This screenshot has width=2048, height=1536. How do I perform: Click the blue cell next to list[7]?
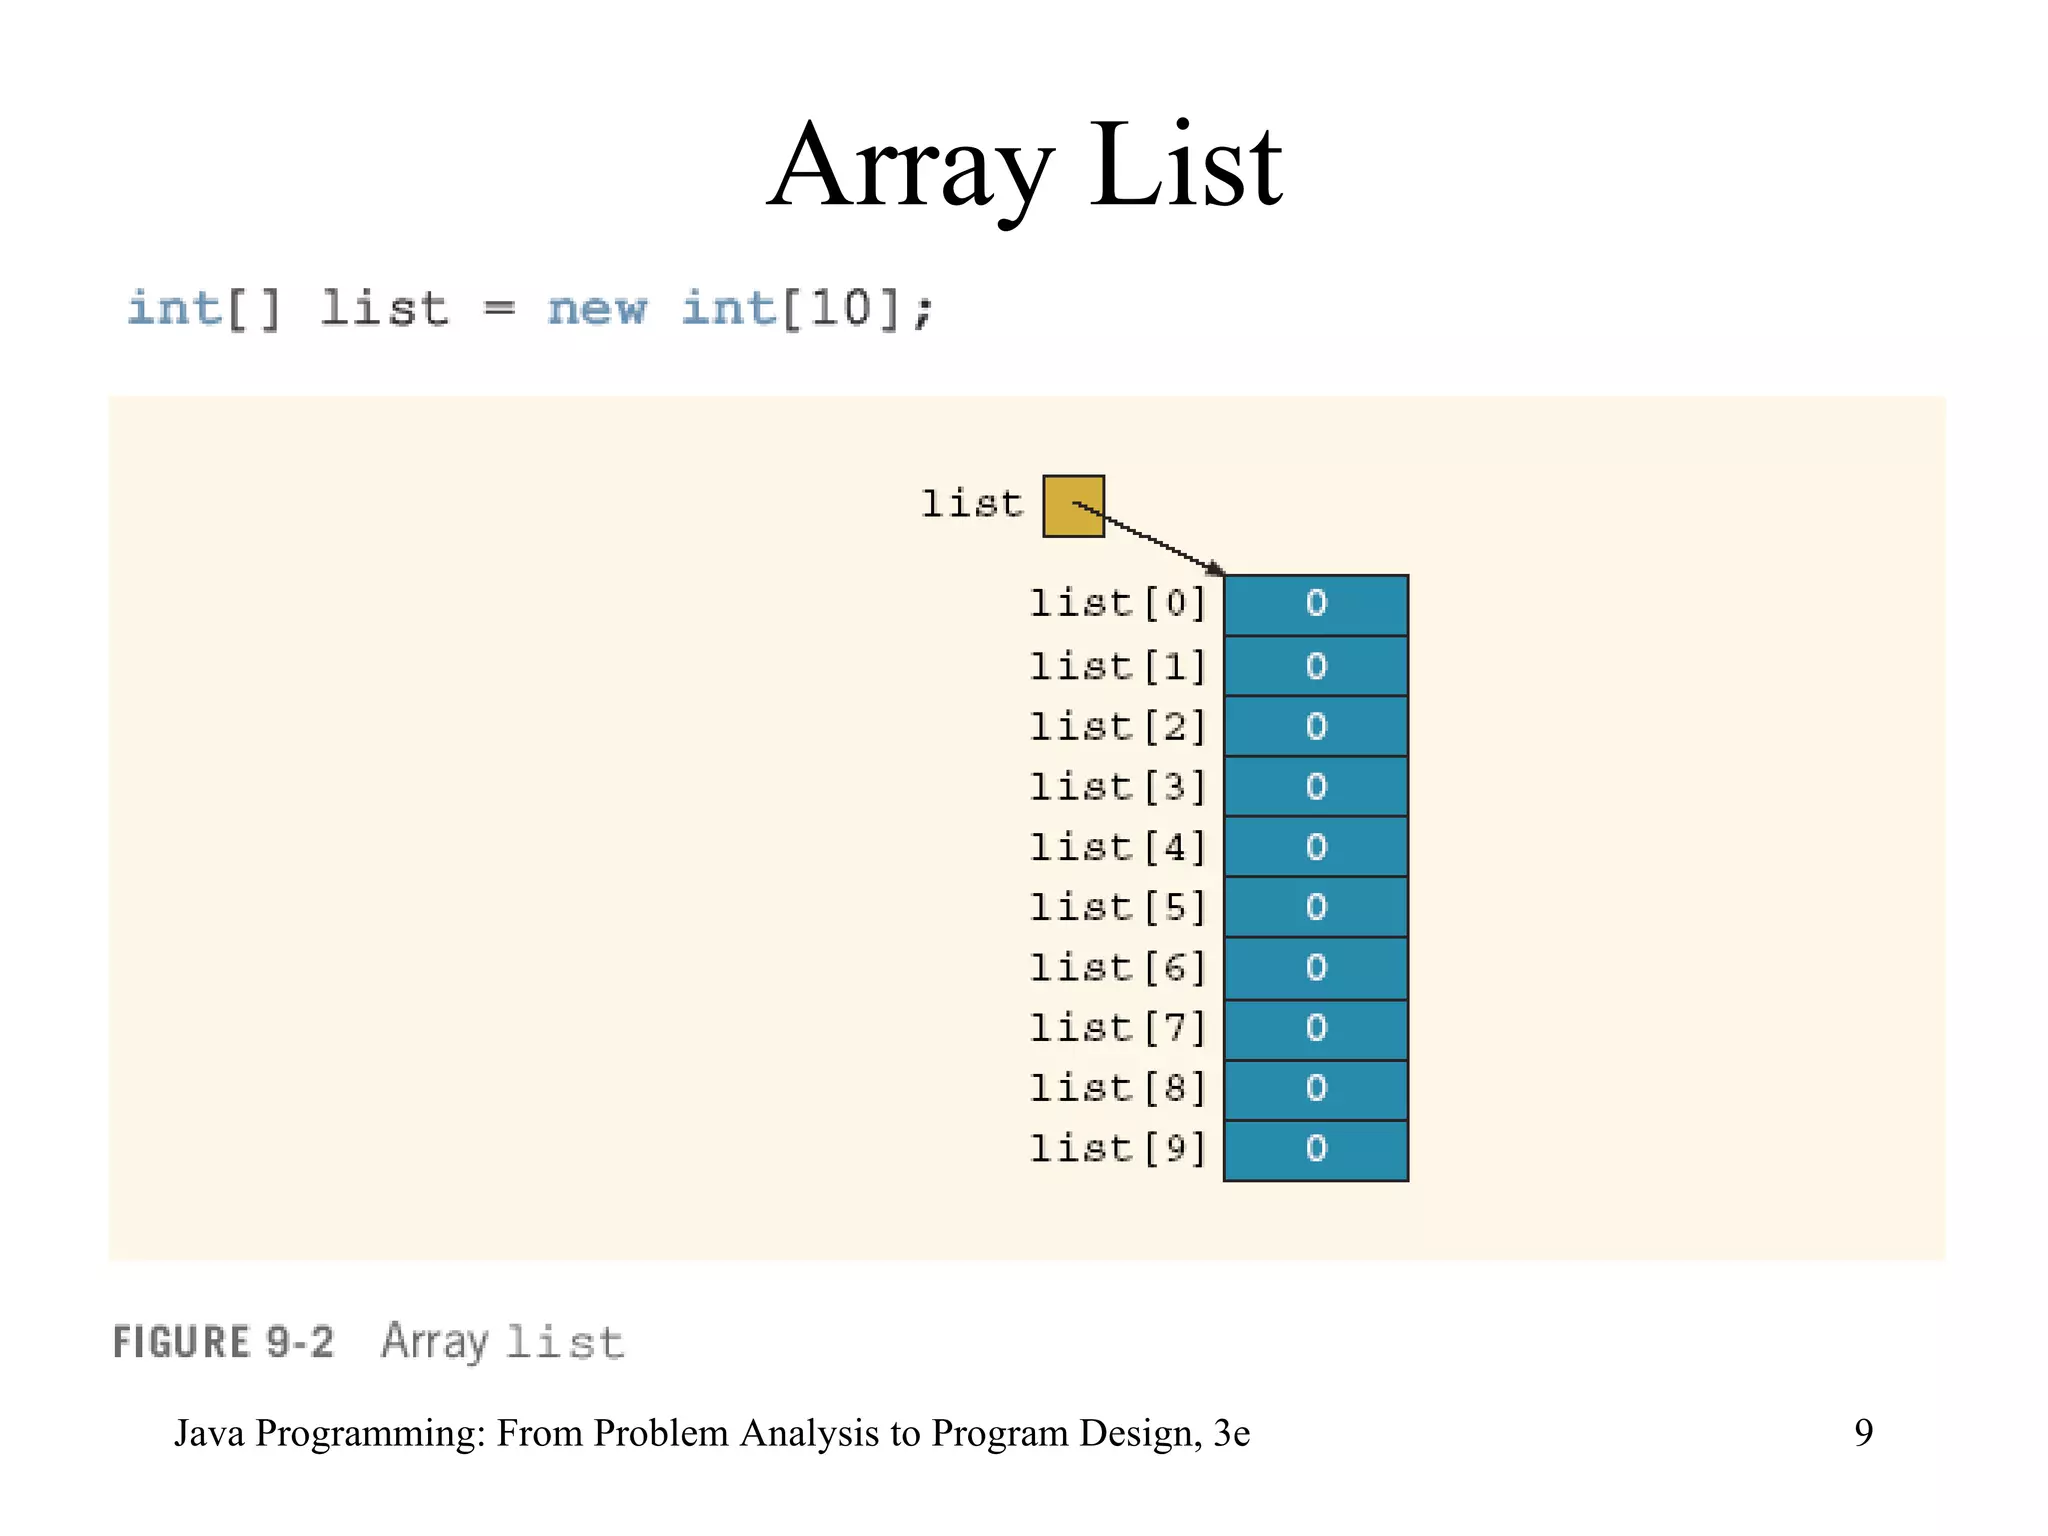(x=1316, y=1030)
